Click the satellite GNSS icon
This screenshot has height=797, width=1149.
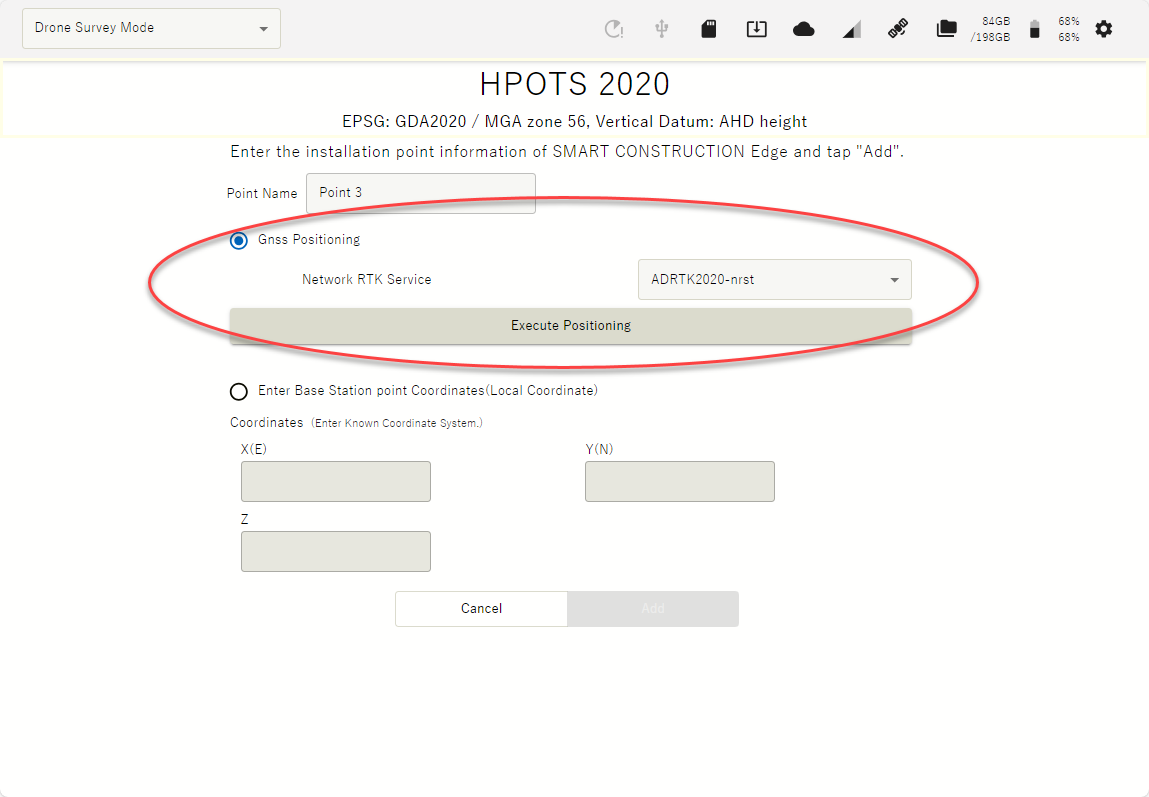point(898,29)
